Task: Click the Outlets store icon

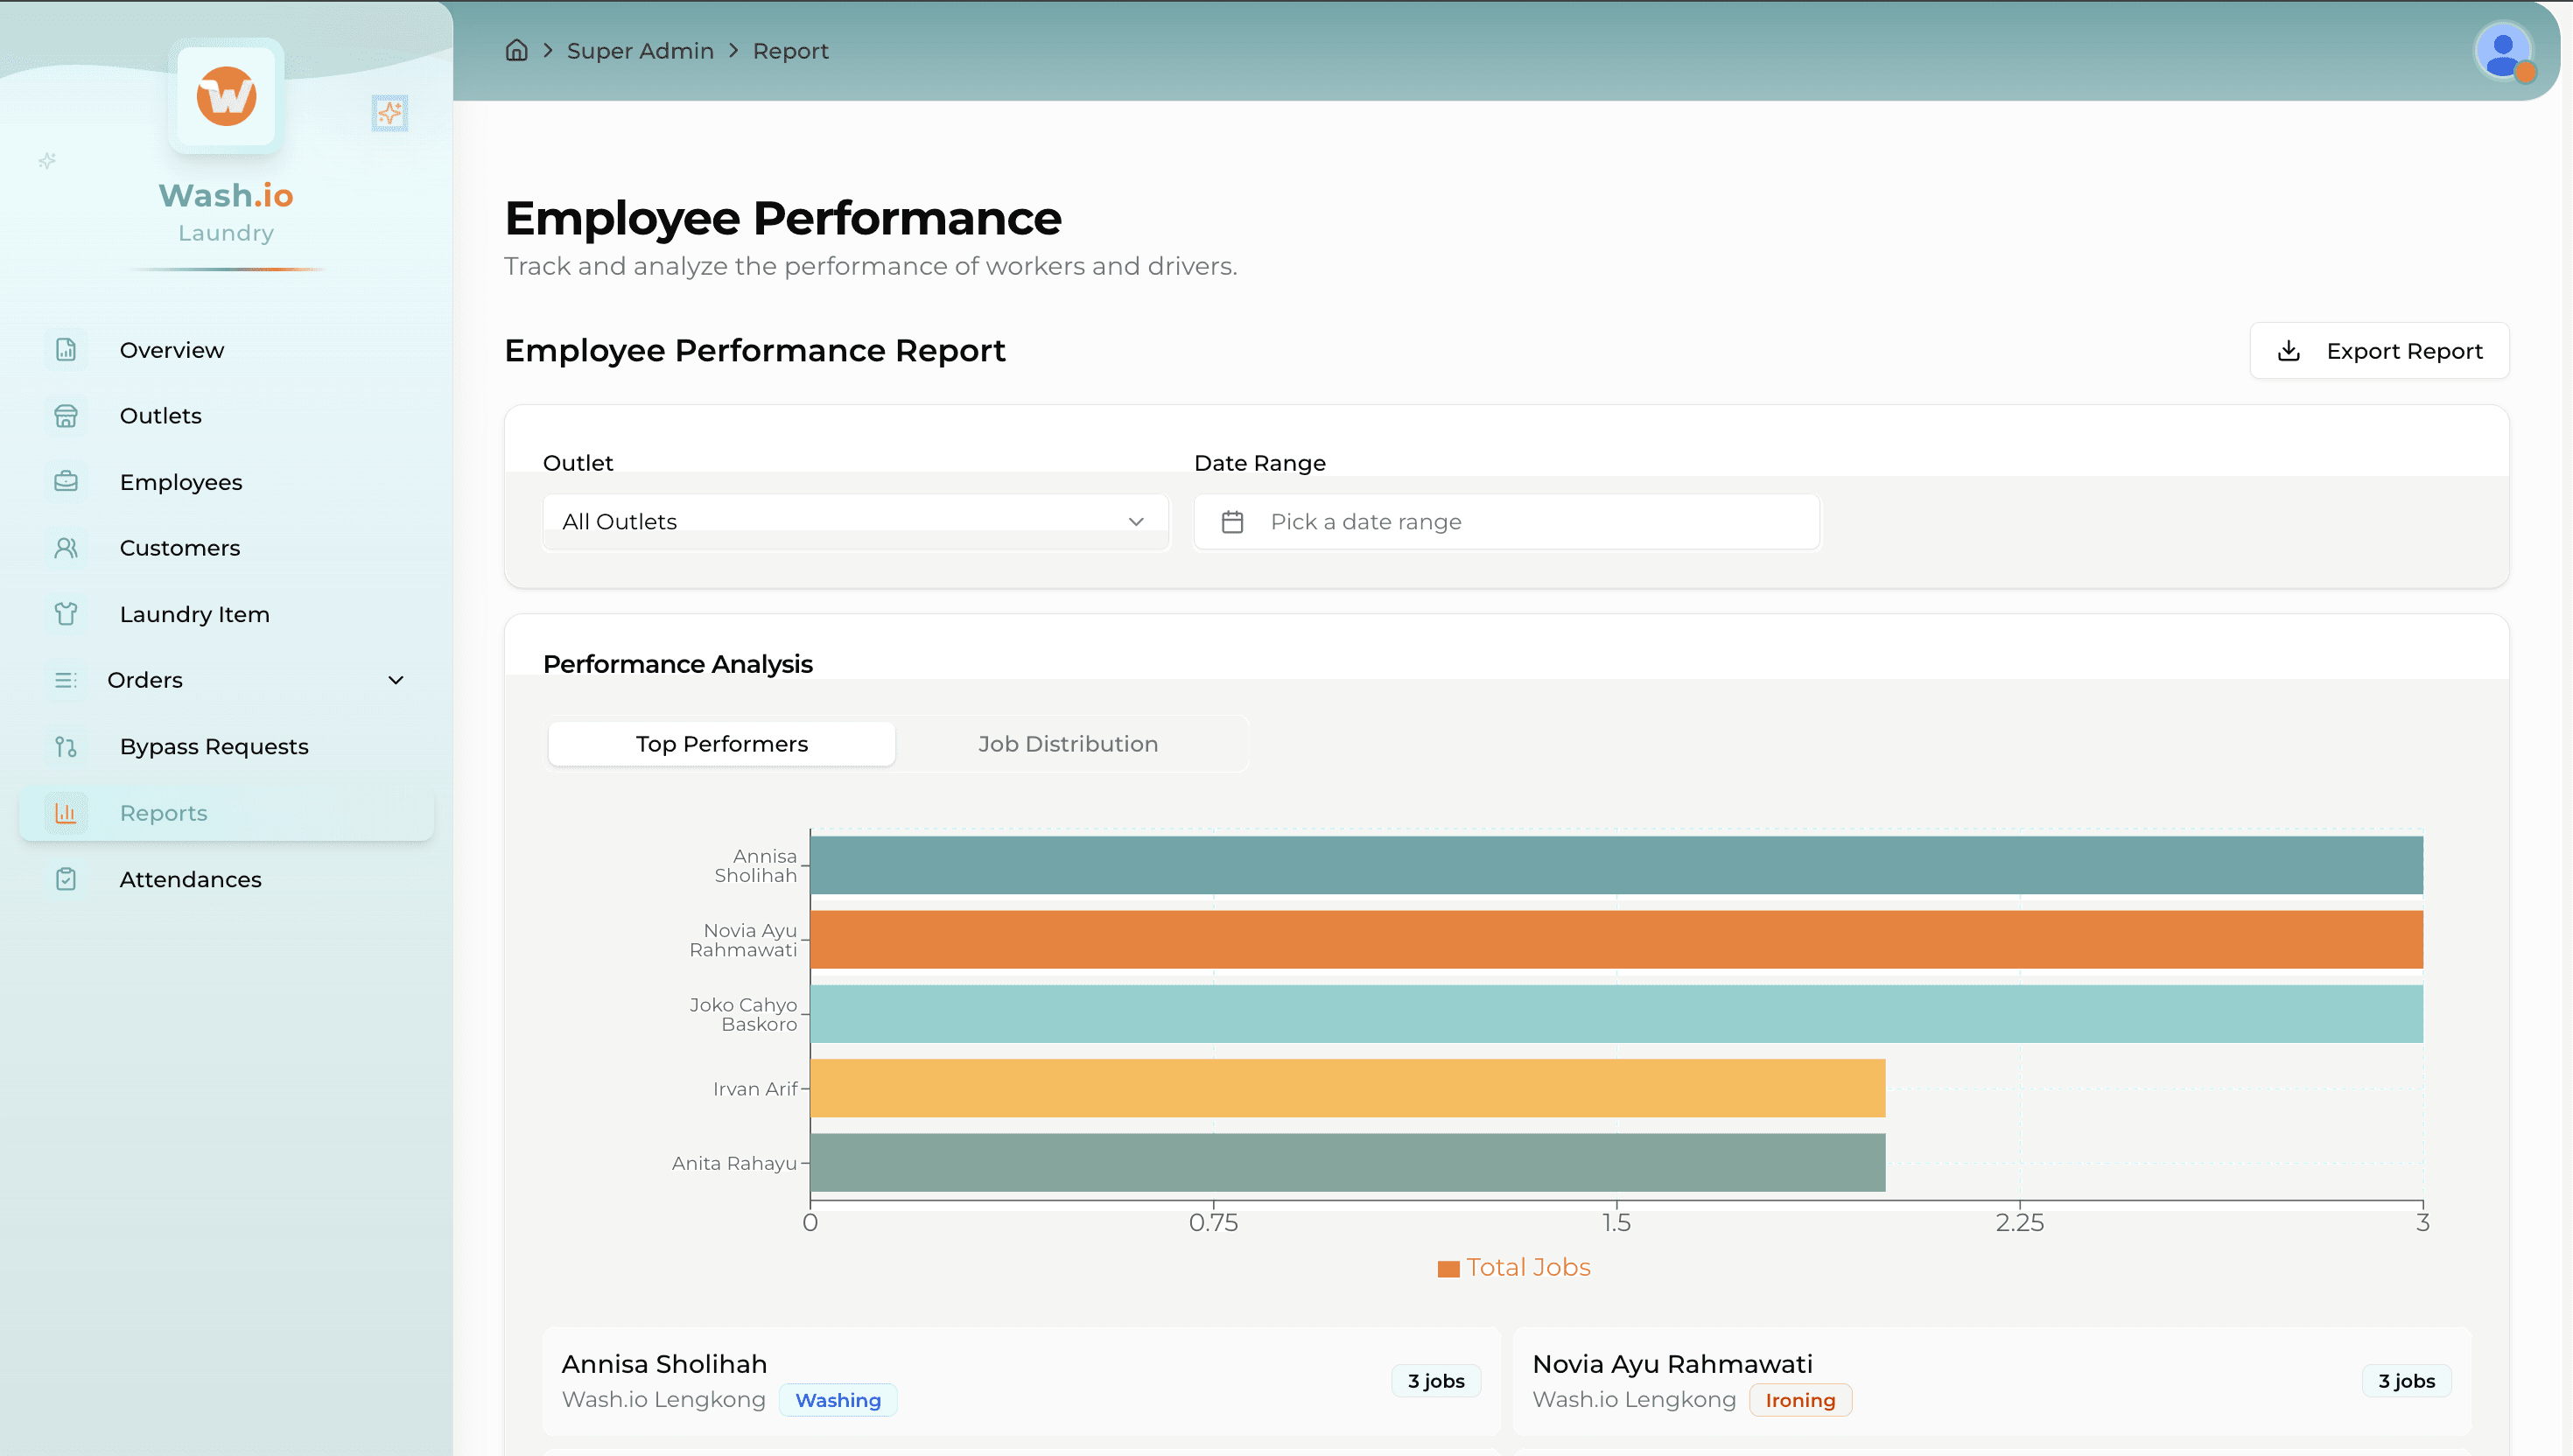Action: [66, 416]
